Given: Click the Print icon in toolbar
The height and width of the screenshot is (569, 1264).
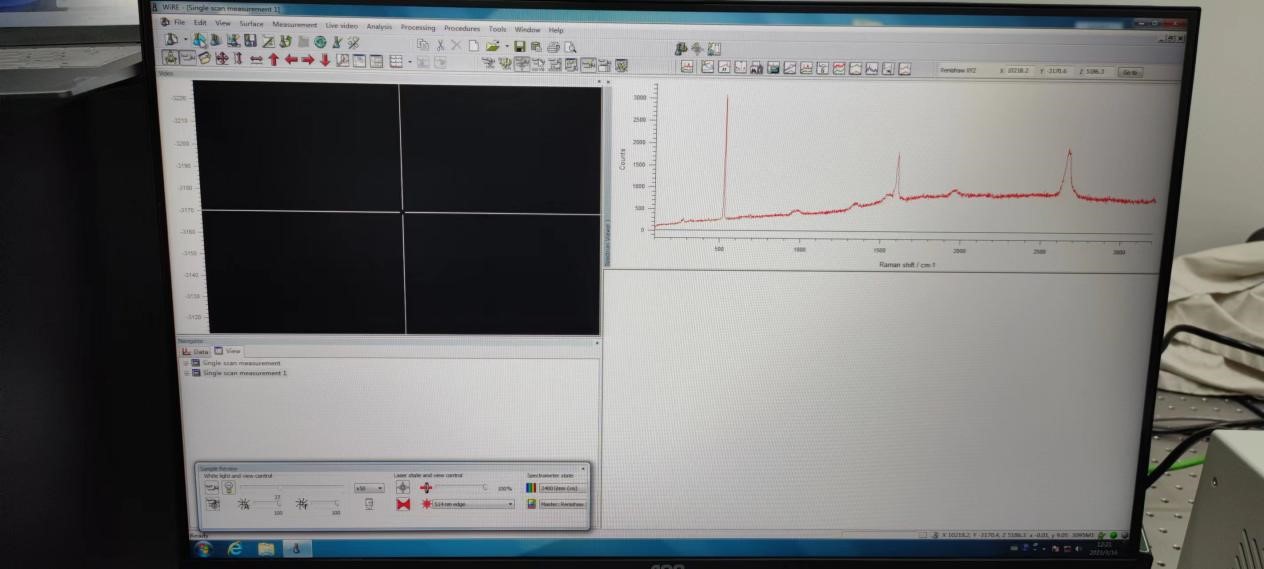Looking at the screenshot, I should [553, 46].
